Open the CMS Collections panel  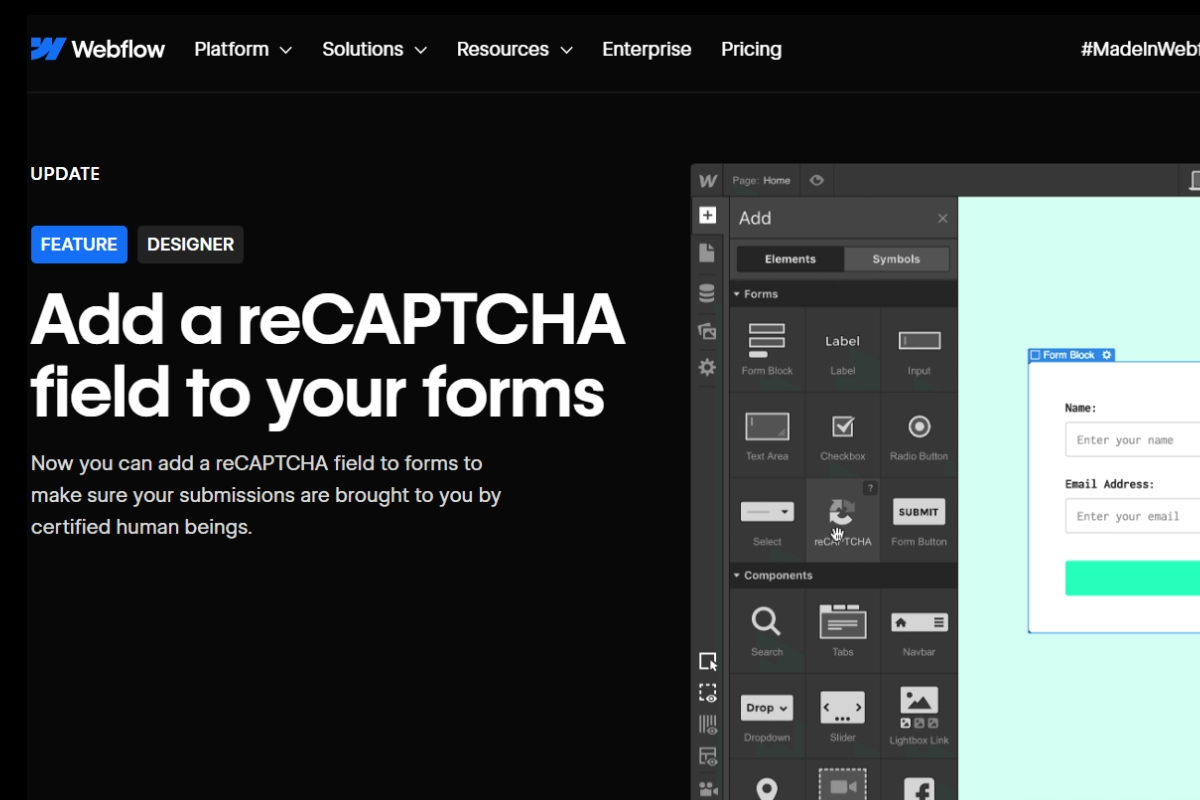(x=707, y=293)
